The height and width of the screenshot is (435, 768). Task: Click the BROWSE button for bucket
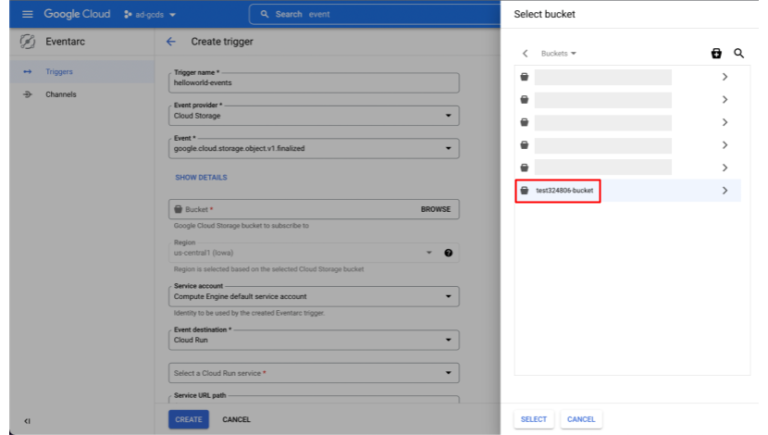(435, 209)
